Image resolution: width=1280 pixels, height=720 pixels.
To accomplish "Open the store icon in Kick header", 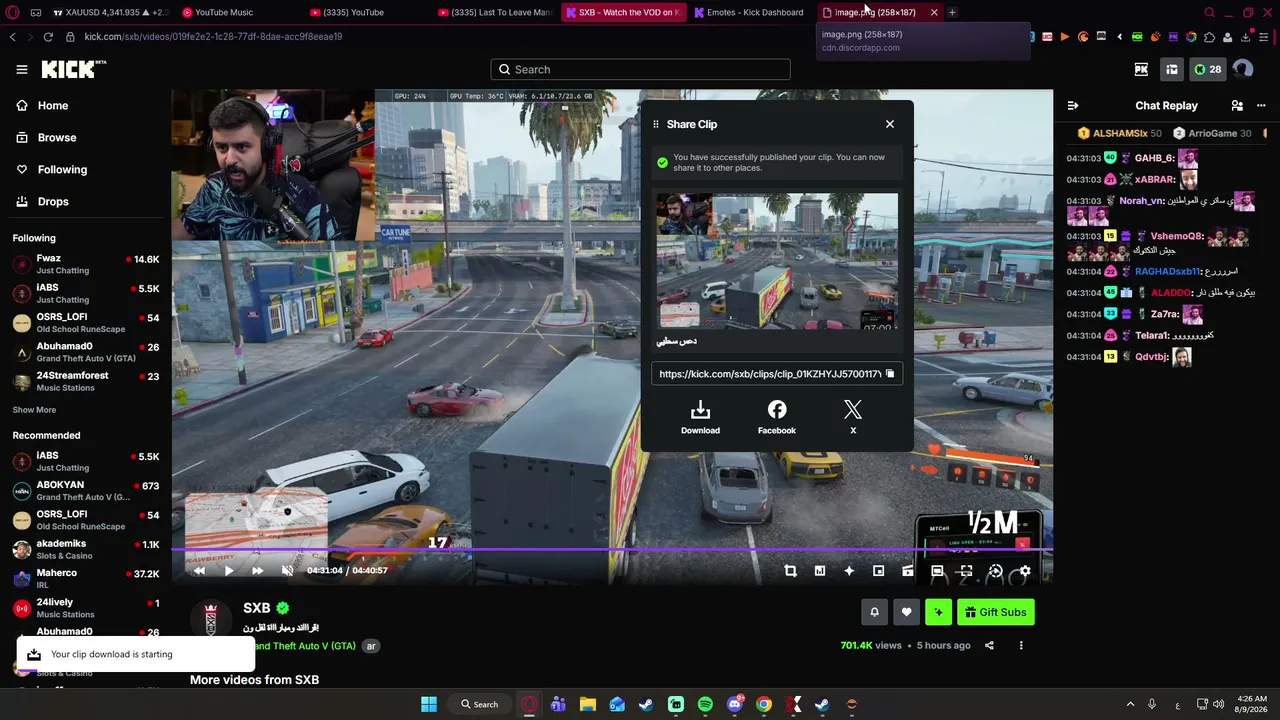I will [x=1172, y=69].
